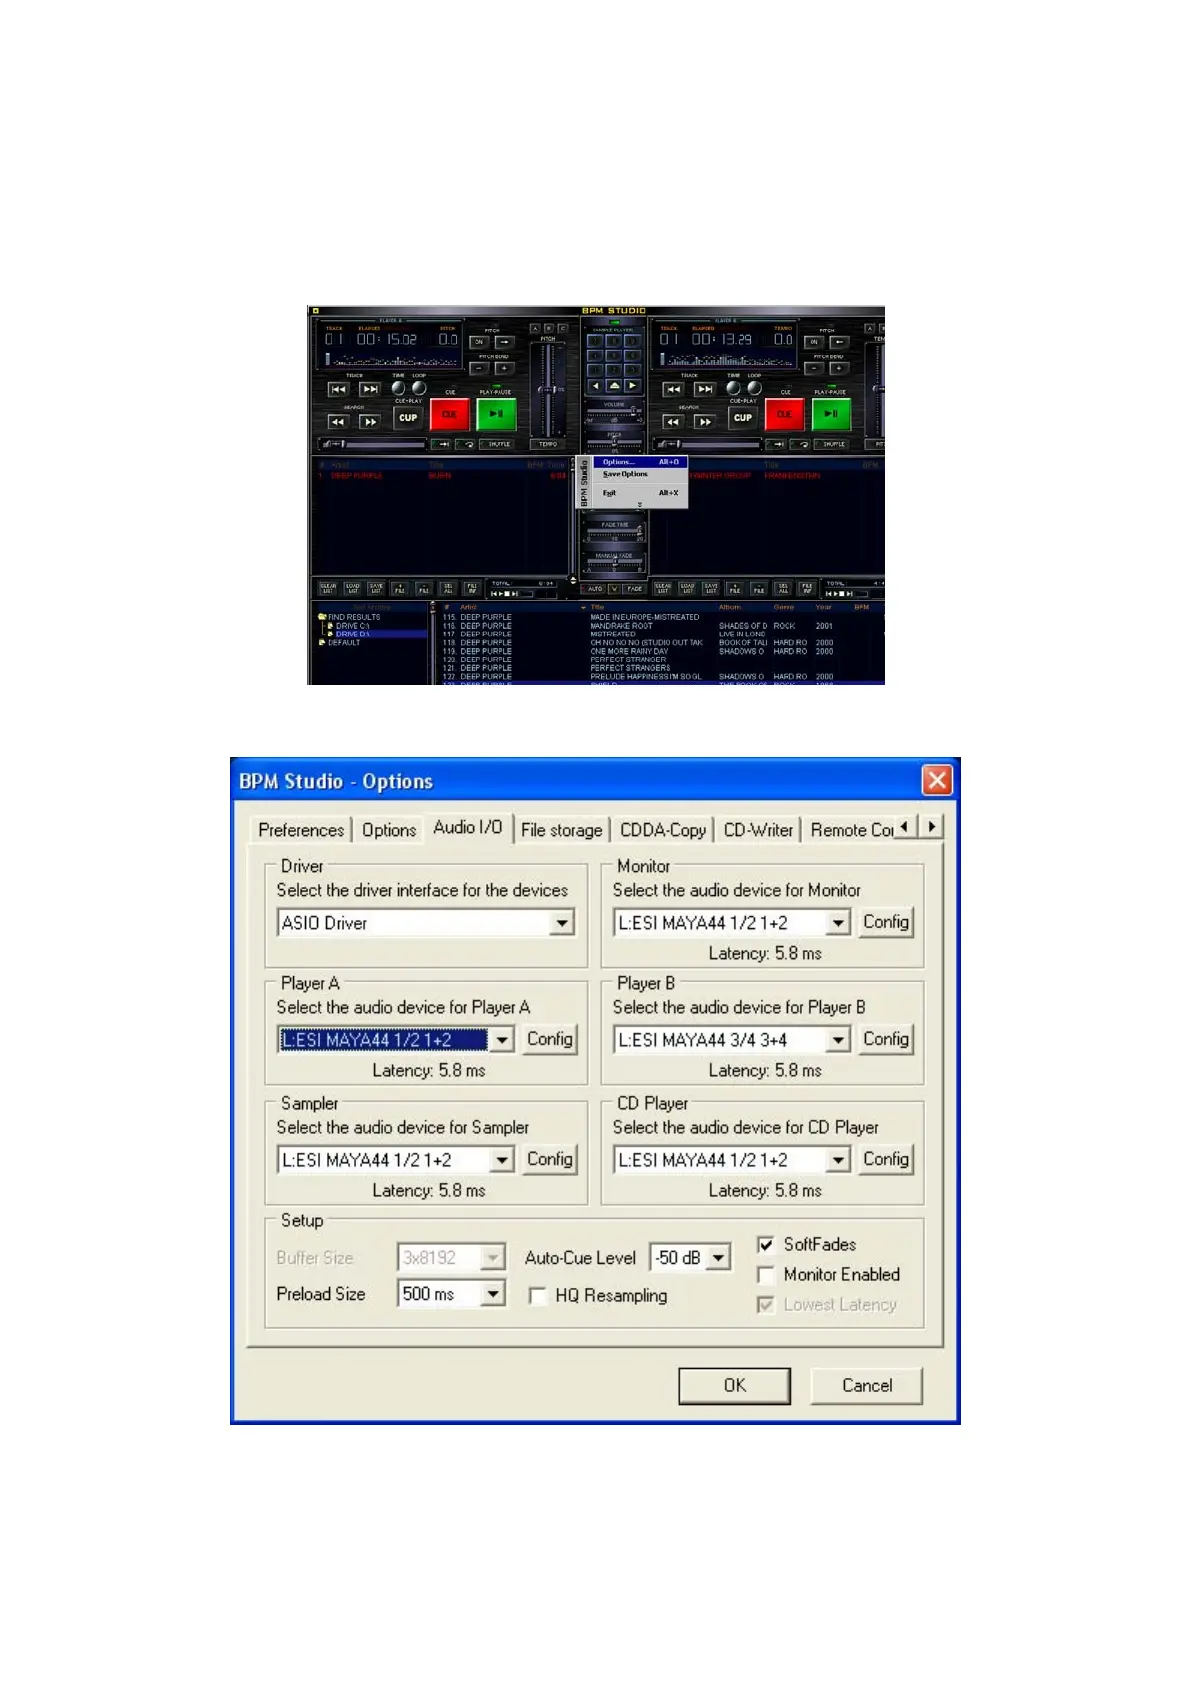Open Sampler audio device dropdown
Viewport: 1190px width, 1684px height.
click(x=502, y=1160)
